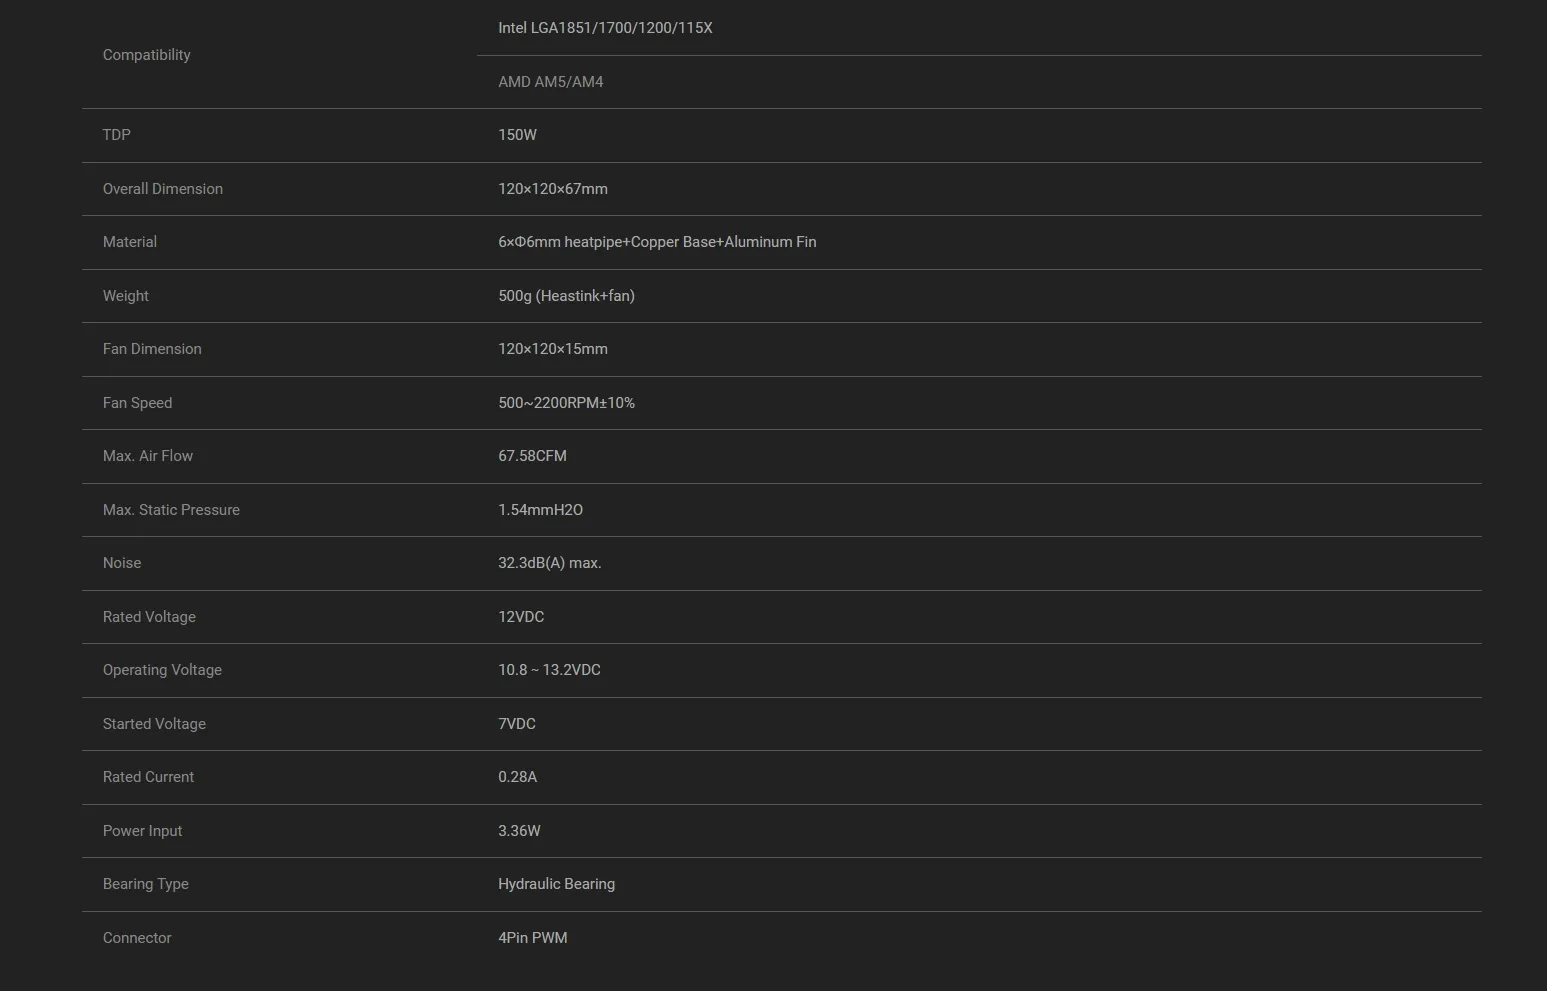This screenshot has width=1547, height=991.
Task: Click the Hydraulic Bearing value
Action: click(556, 884)
